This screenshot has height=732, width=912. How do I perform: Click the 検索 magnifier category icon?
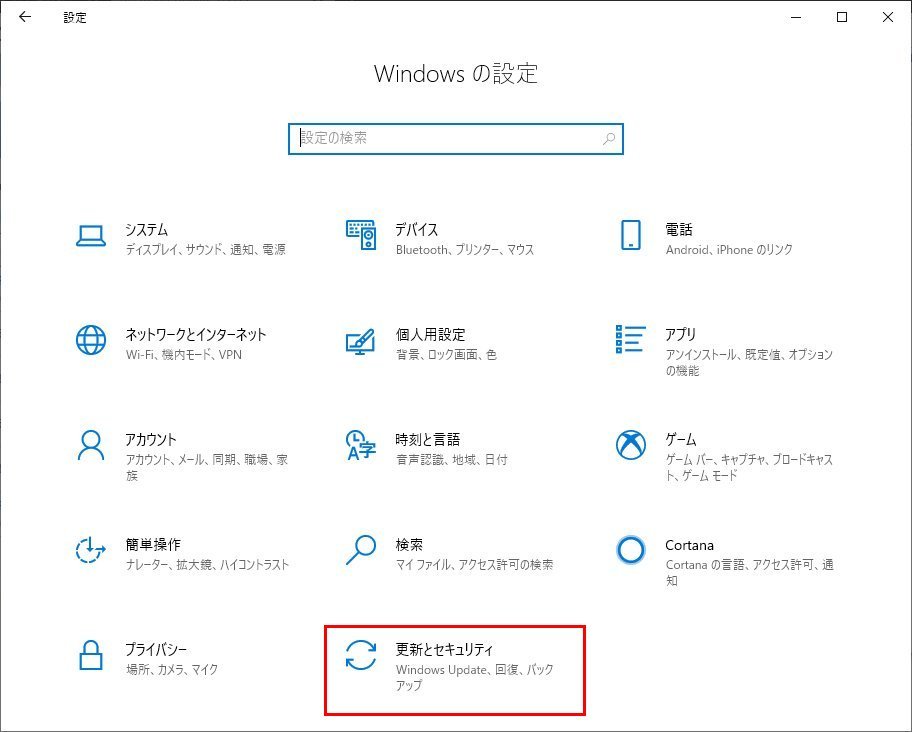coord(360,550)
